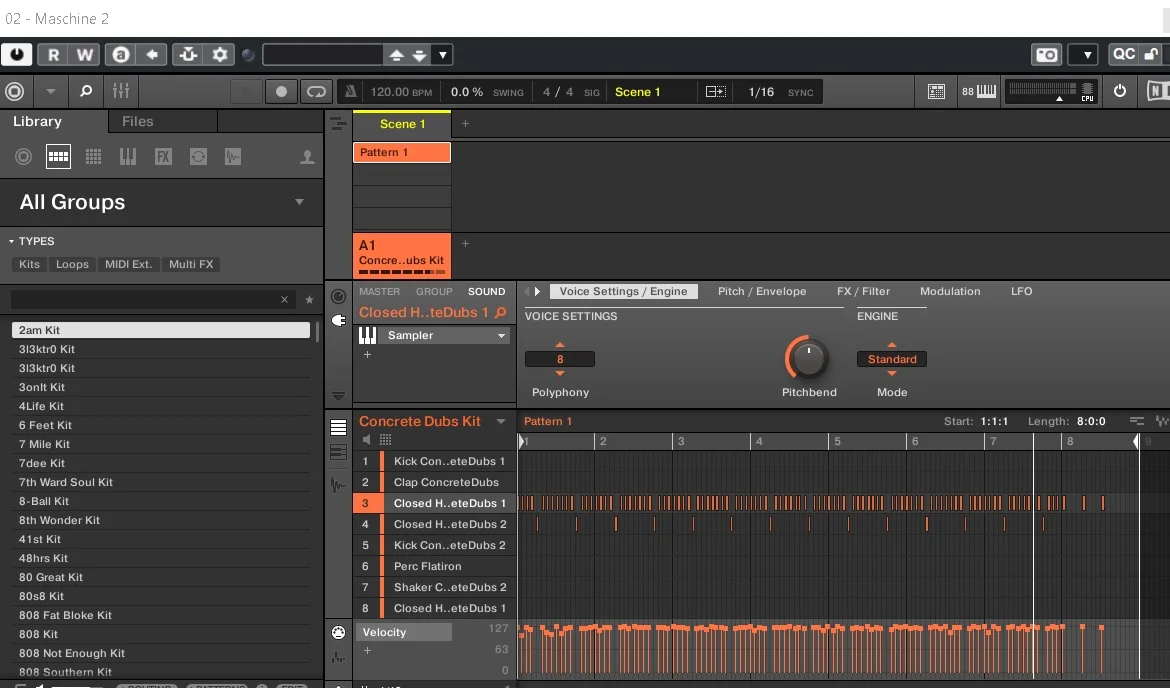1170x688 pixels.
Task: Open the host toolbar gear settings icon
Action: [x=219, y=54]
